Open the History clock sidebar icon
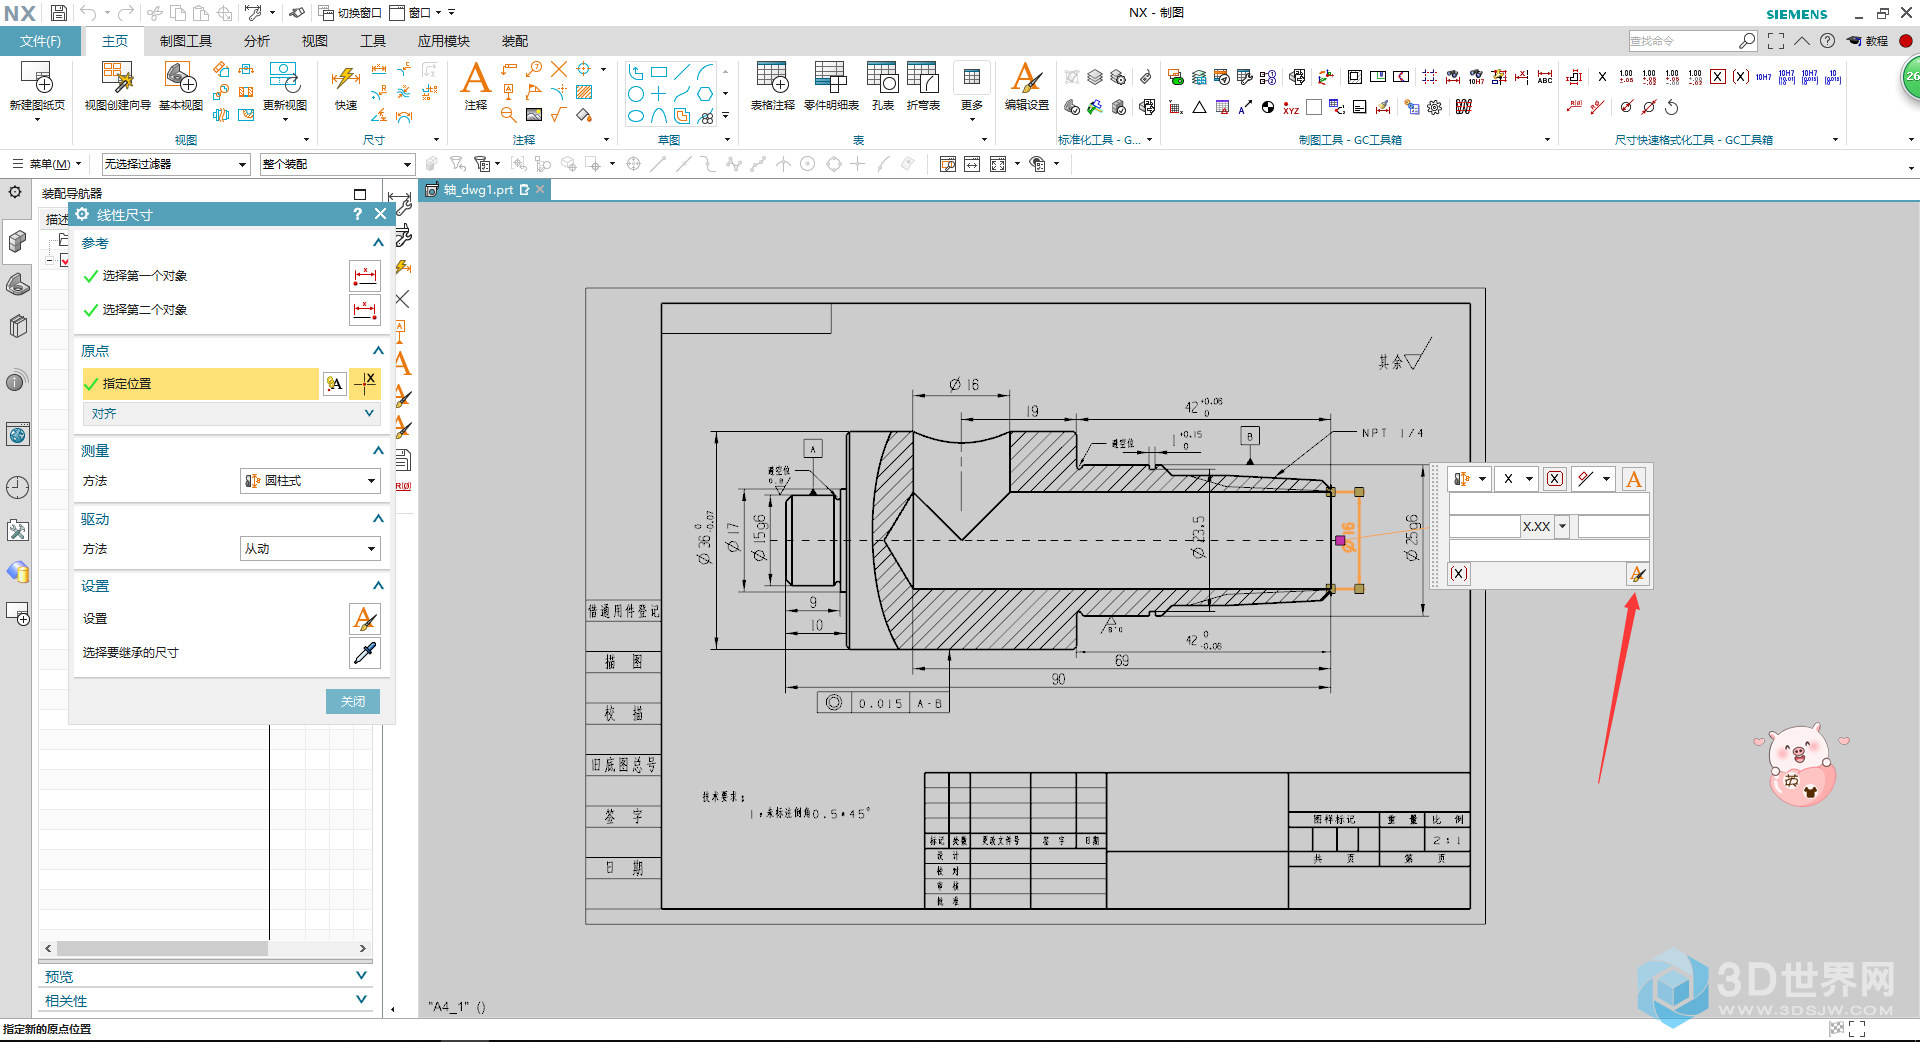 [17, 487]
